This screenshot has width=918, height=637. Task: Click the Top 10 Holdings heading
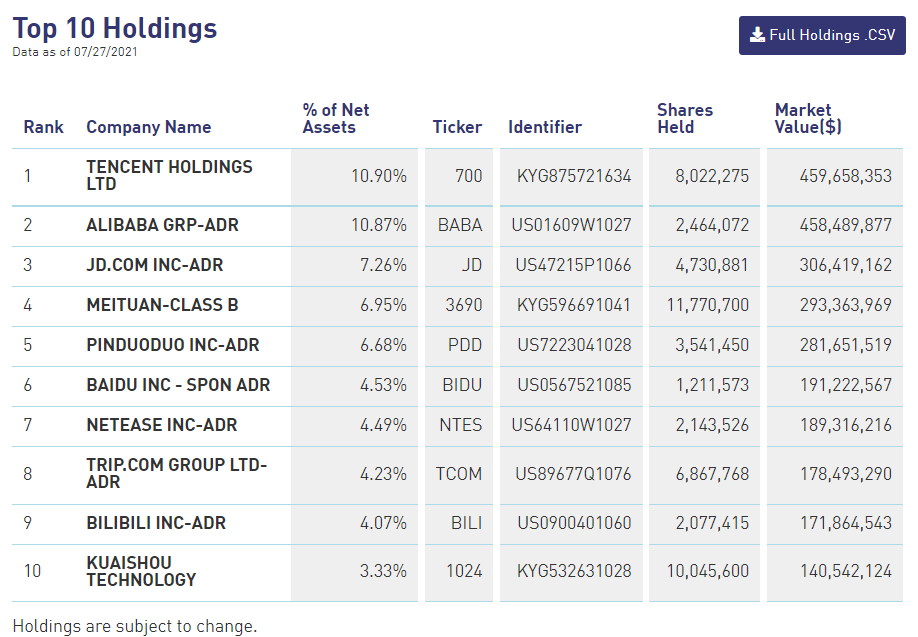[115, 29]
